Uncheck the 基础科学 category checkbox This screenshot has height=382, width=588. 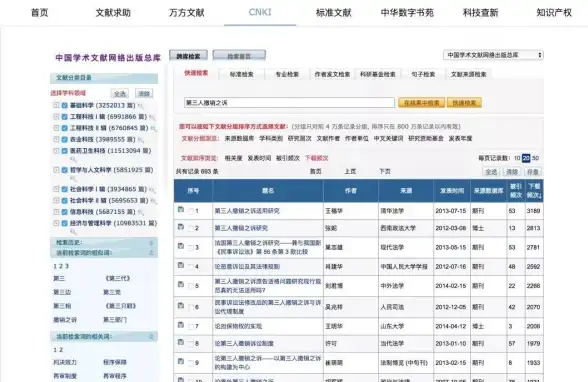64,106
